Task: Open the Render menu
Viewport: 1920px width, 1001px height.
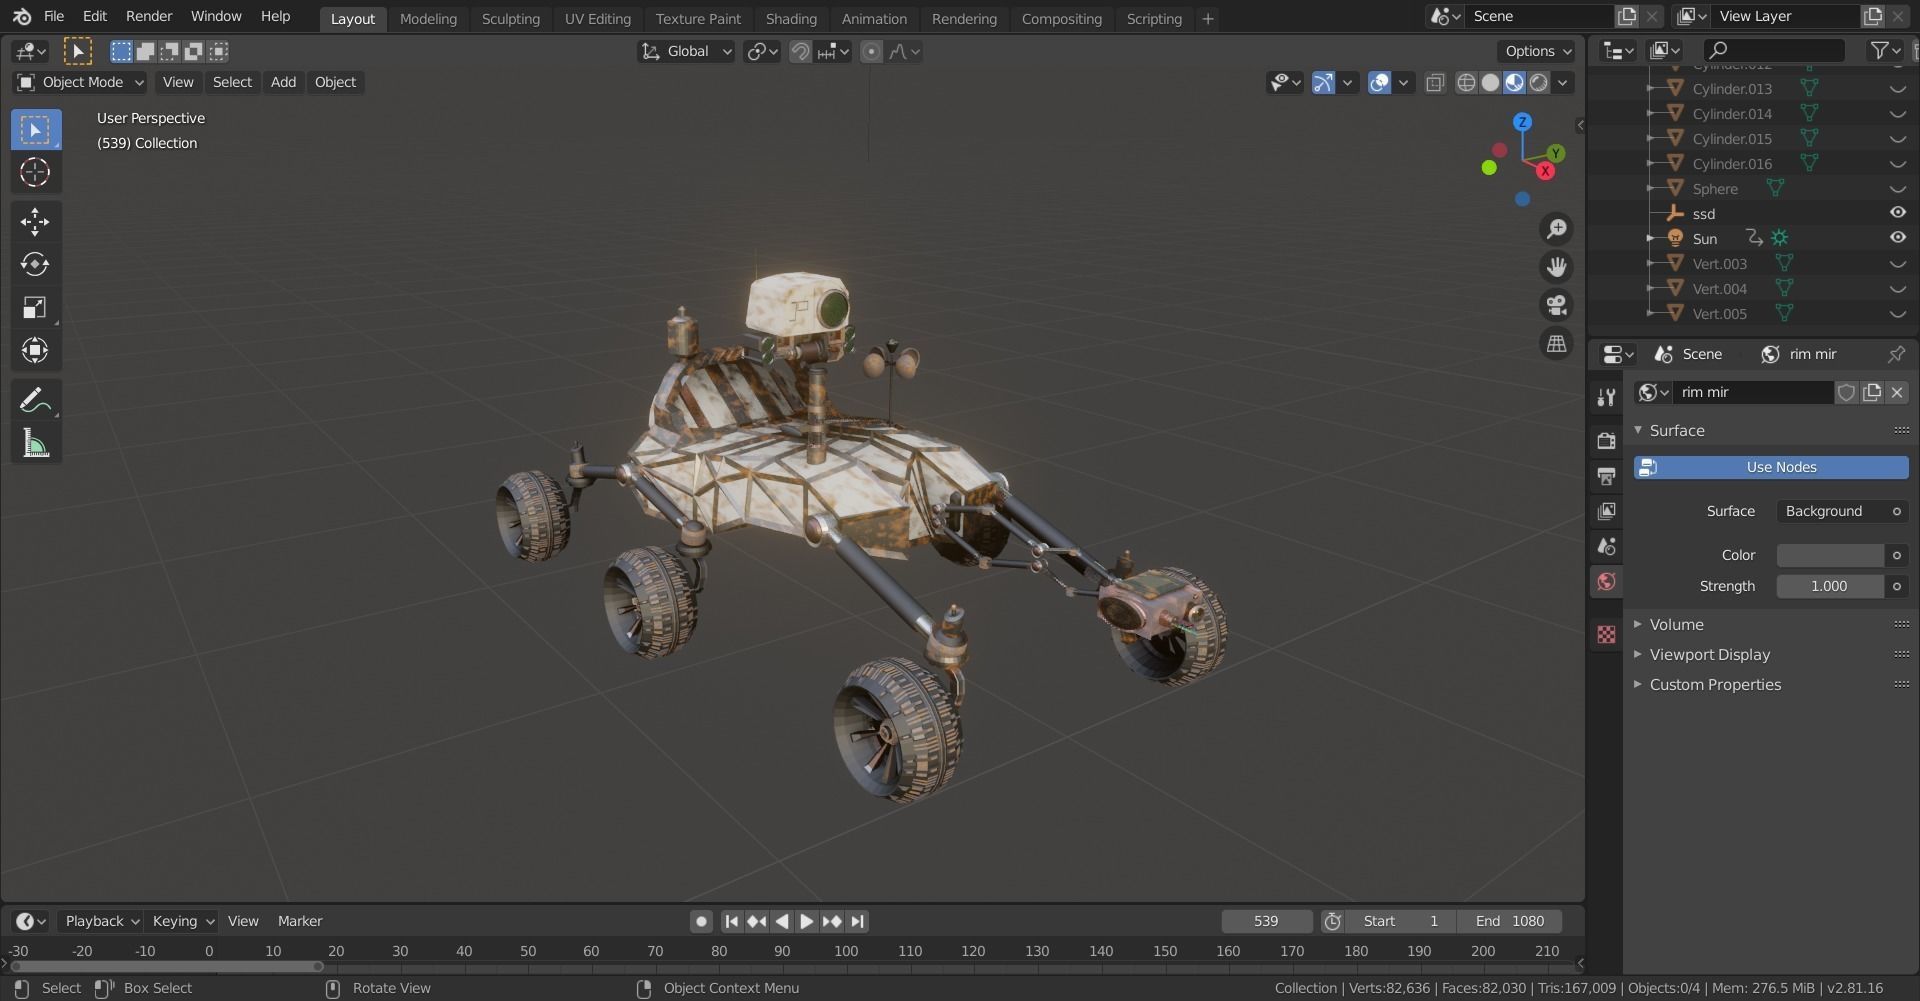Action: (x=149, y=16)
